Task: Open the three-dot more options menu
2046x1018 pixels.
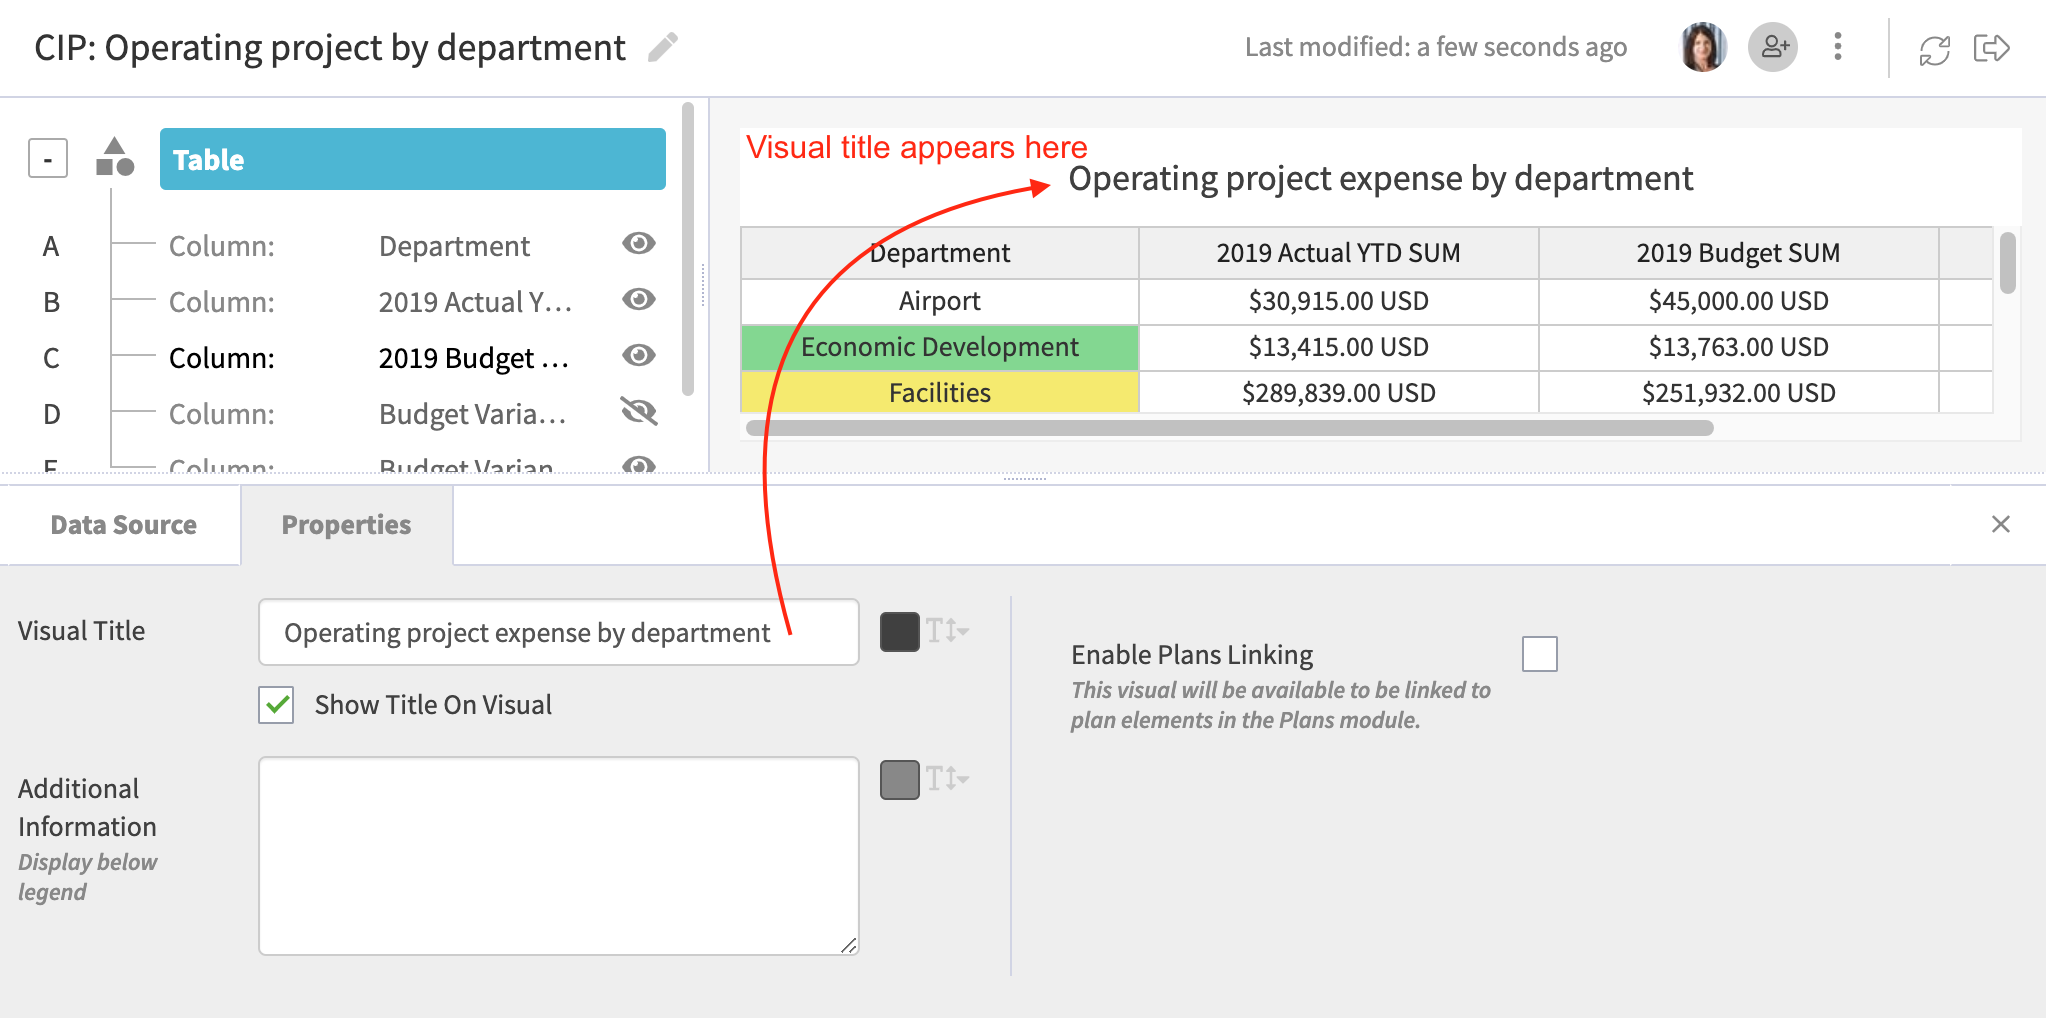Action: 1838,47
